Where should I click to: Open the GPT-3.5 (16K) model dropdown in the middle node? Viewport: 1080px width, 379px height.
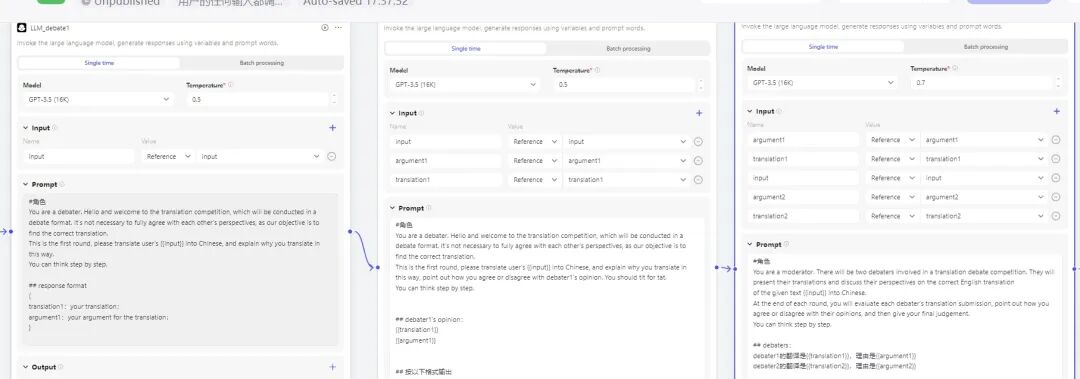coord(464,85)
